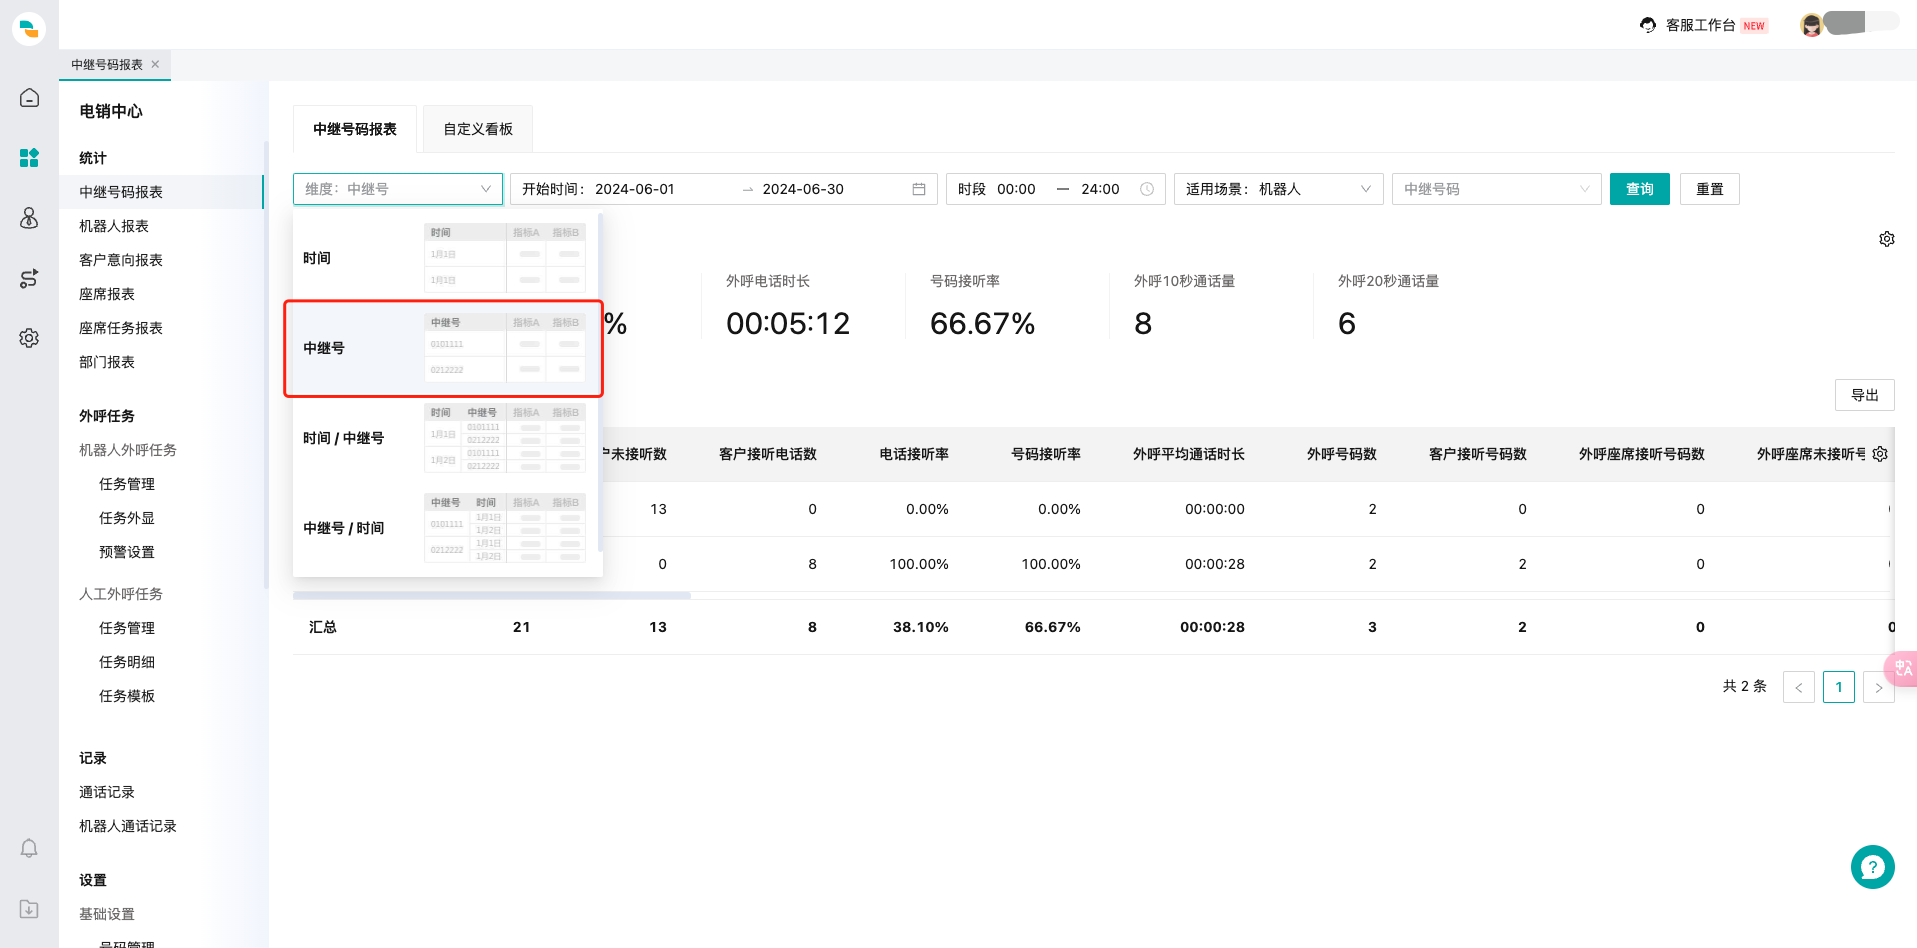Open the dashboard apps icon in left rail
Screen dimensions: 1917x948
tap(29, 158)
